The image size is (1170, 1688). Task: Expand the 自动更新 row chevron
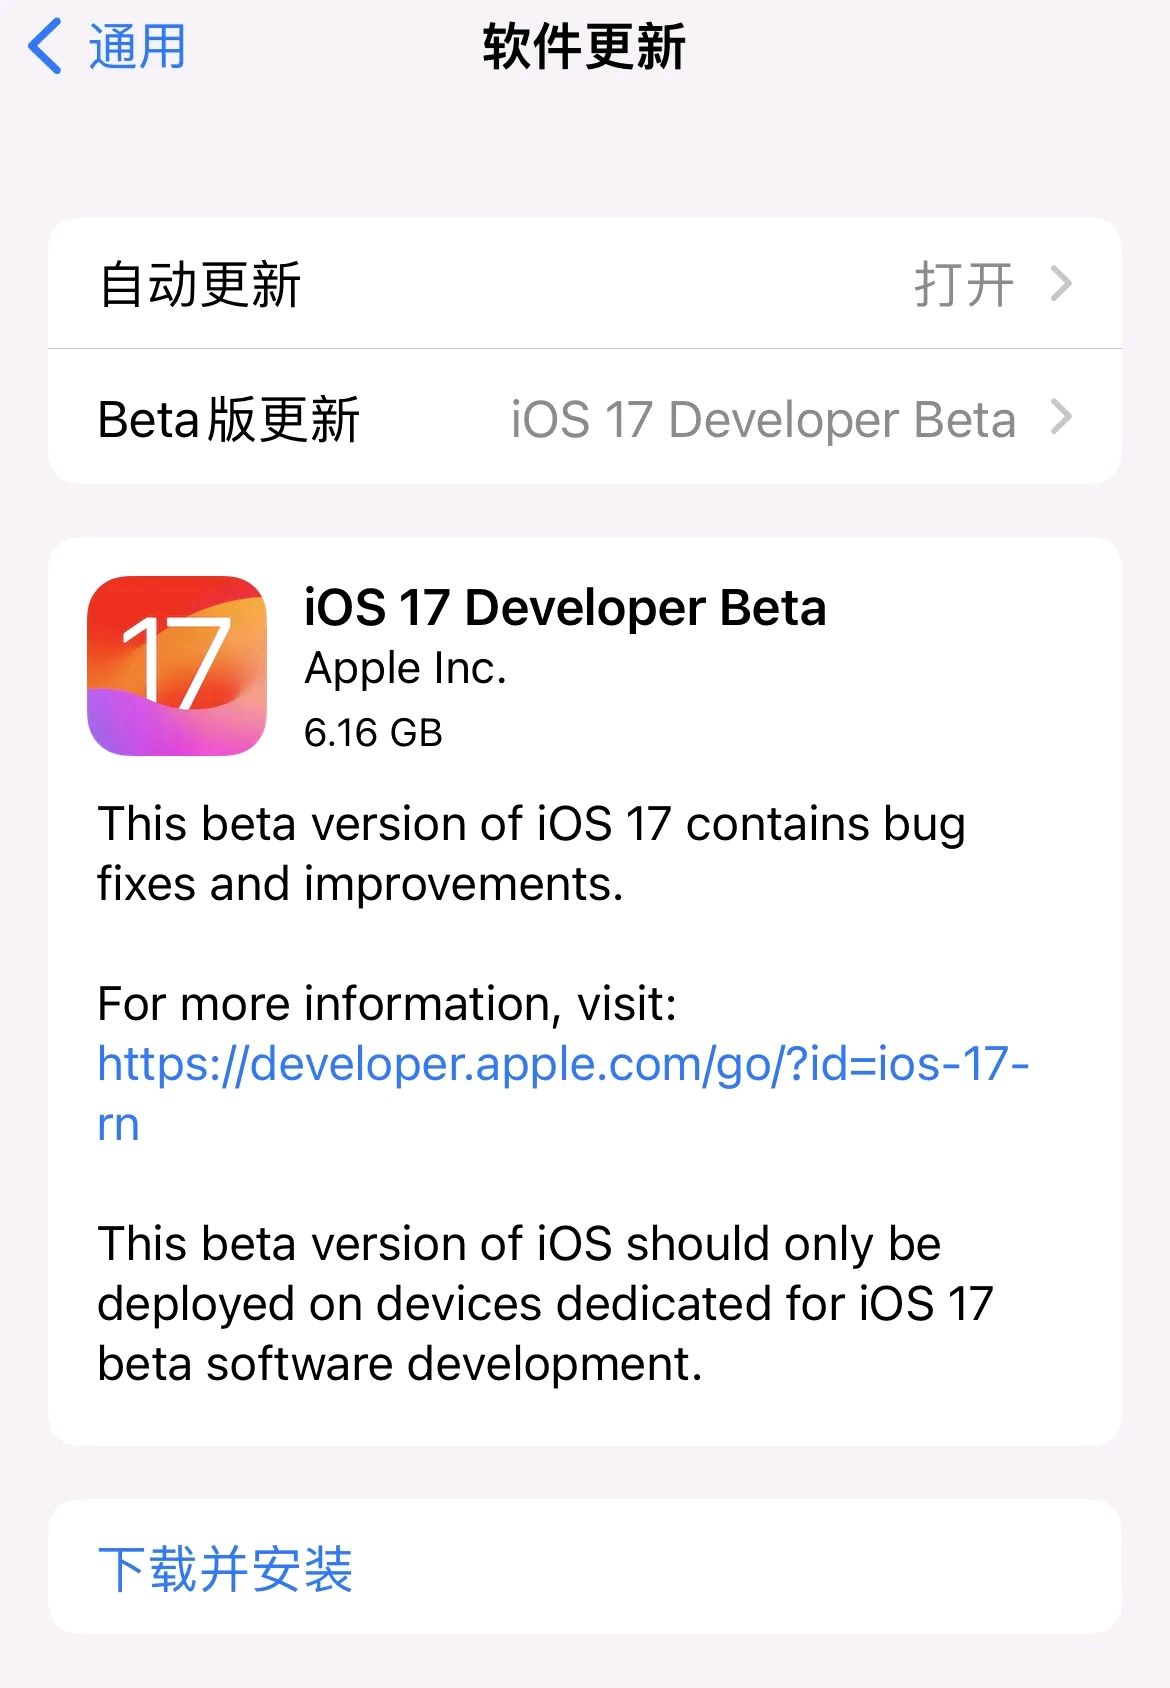tap(1061, 285)
